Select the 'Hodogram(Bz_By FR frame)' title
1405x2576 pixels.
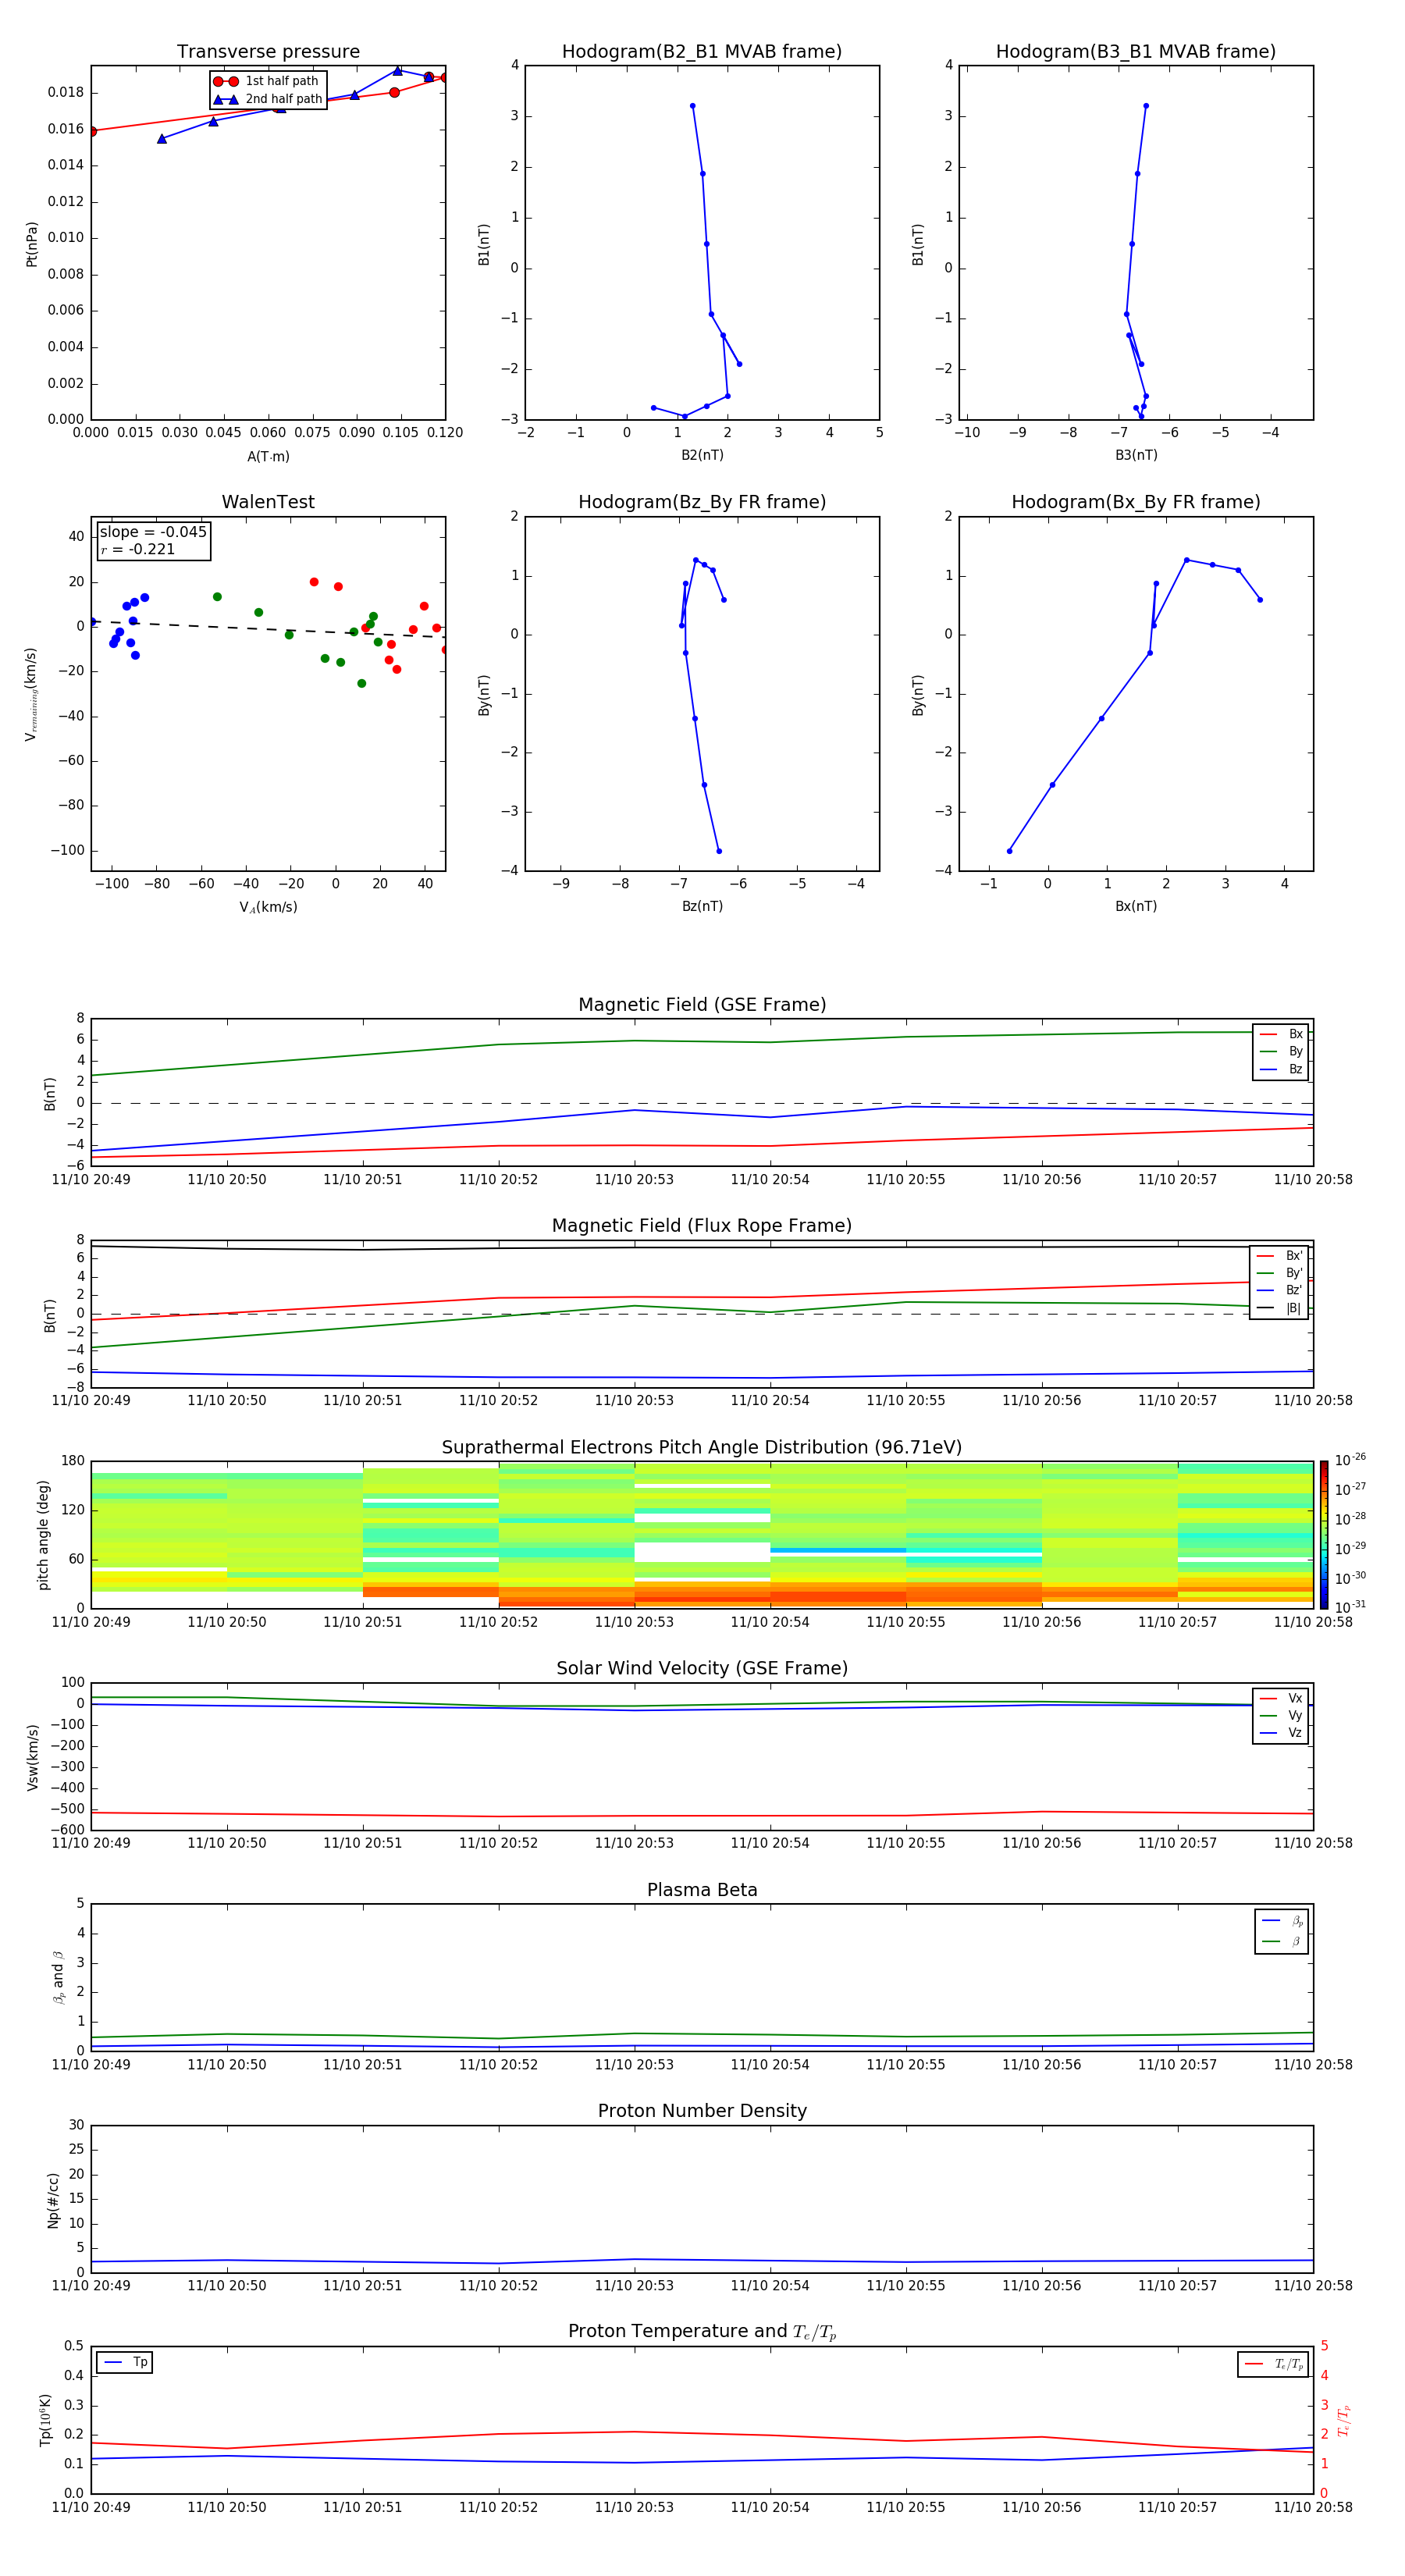[x=702, y=502]
